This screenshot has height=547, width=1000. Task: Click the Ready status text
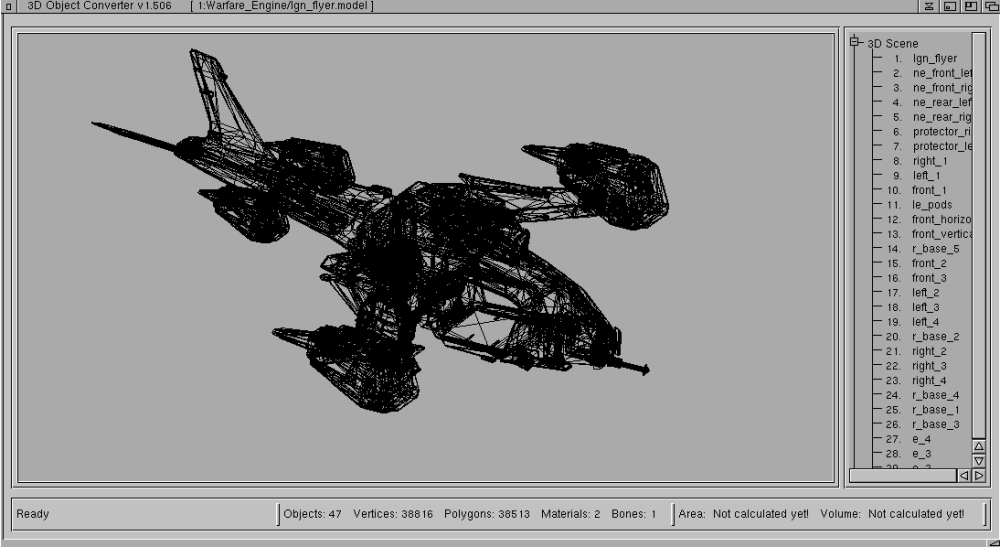pyautogui.click(x=33, y=514)
